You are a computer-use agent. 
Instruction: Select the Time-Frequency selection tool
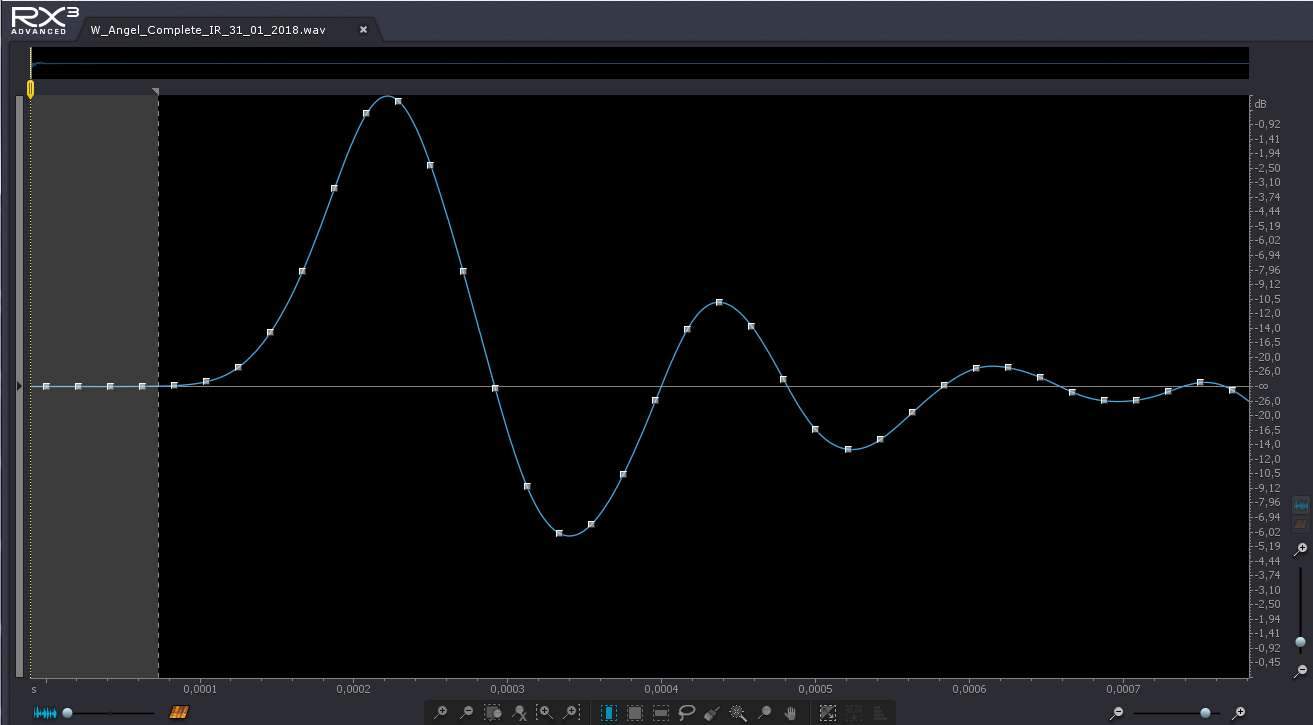[x=635, y=713]
